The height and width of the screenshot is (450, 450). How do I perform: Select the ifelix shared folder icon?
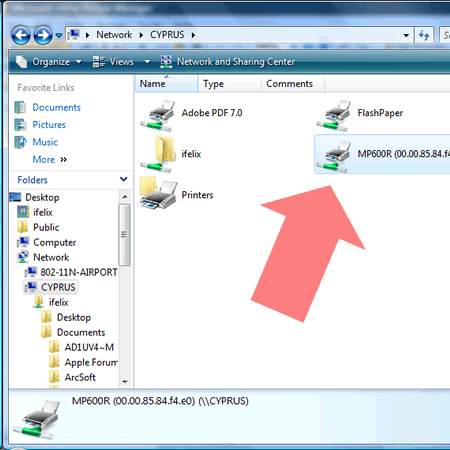tap(158, 154)
